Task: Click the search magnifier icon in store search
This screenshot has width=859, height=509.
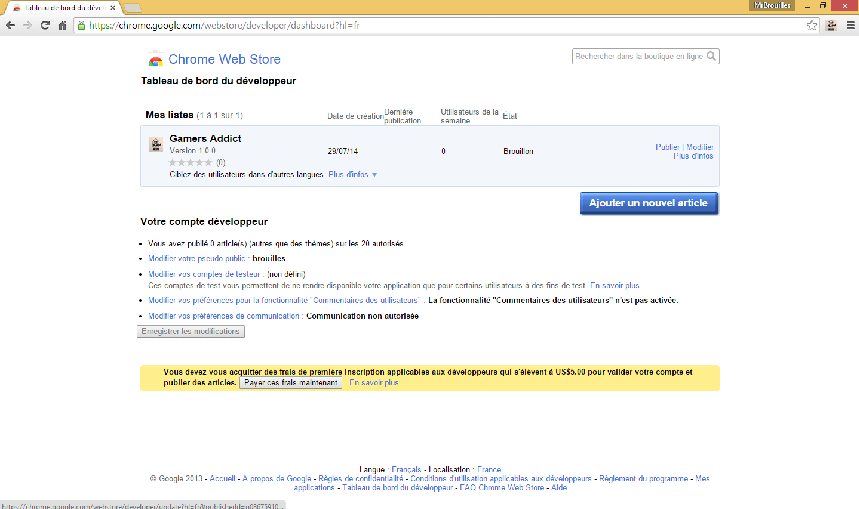Action: (711, 57)
